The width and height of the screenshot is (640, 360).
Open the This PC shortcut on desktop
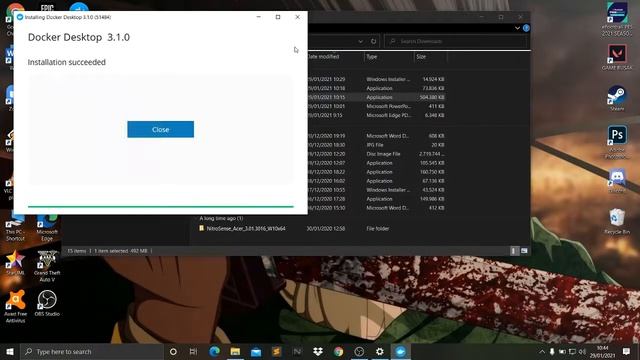pos(15,227)
